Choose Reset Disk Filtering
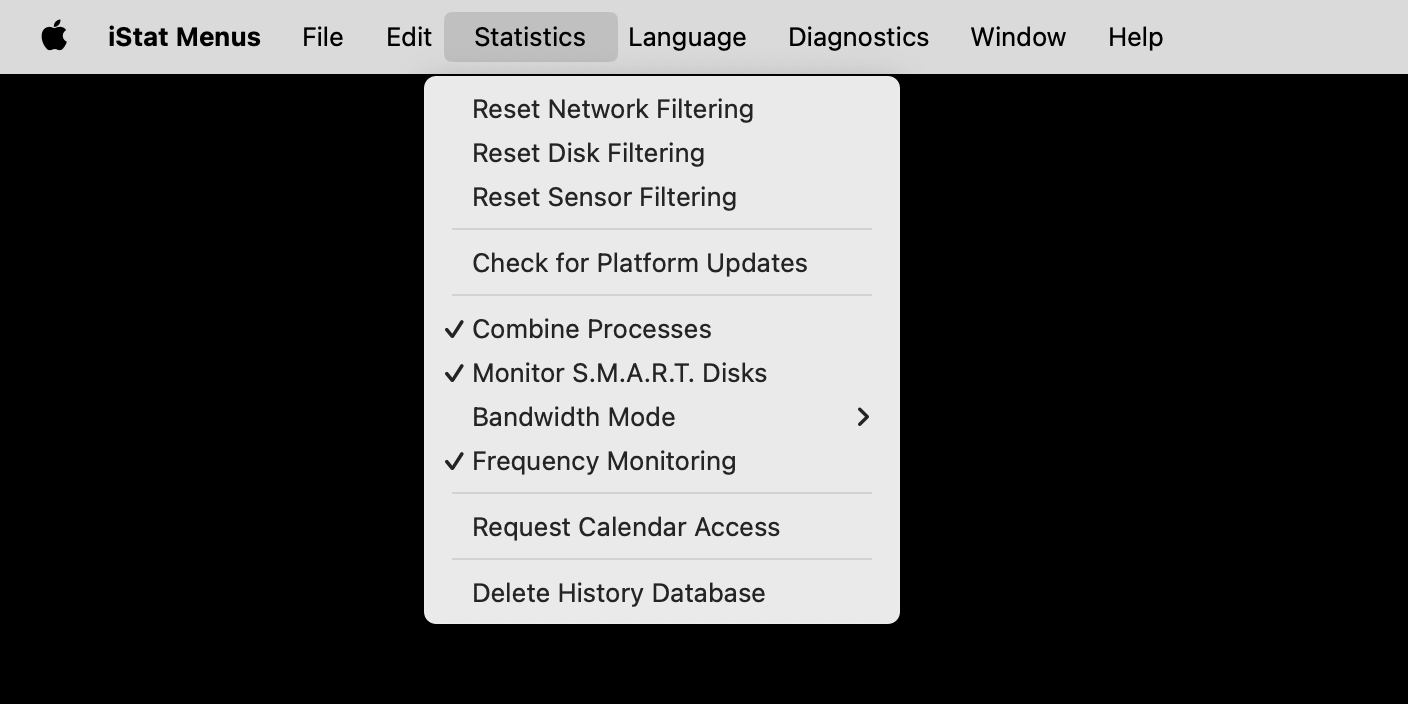This screenshot has width=1408, height=704. pos(662,153)
